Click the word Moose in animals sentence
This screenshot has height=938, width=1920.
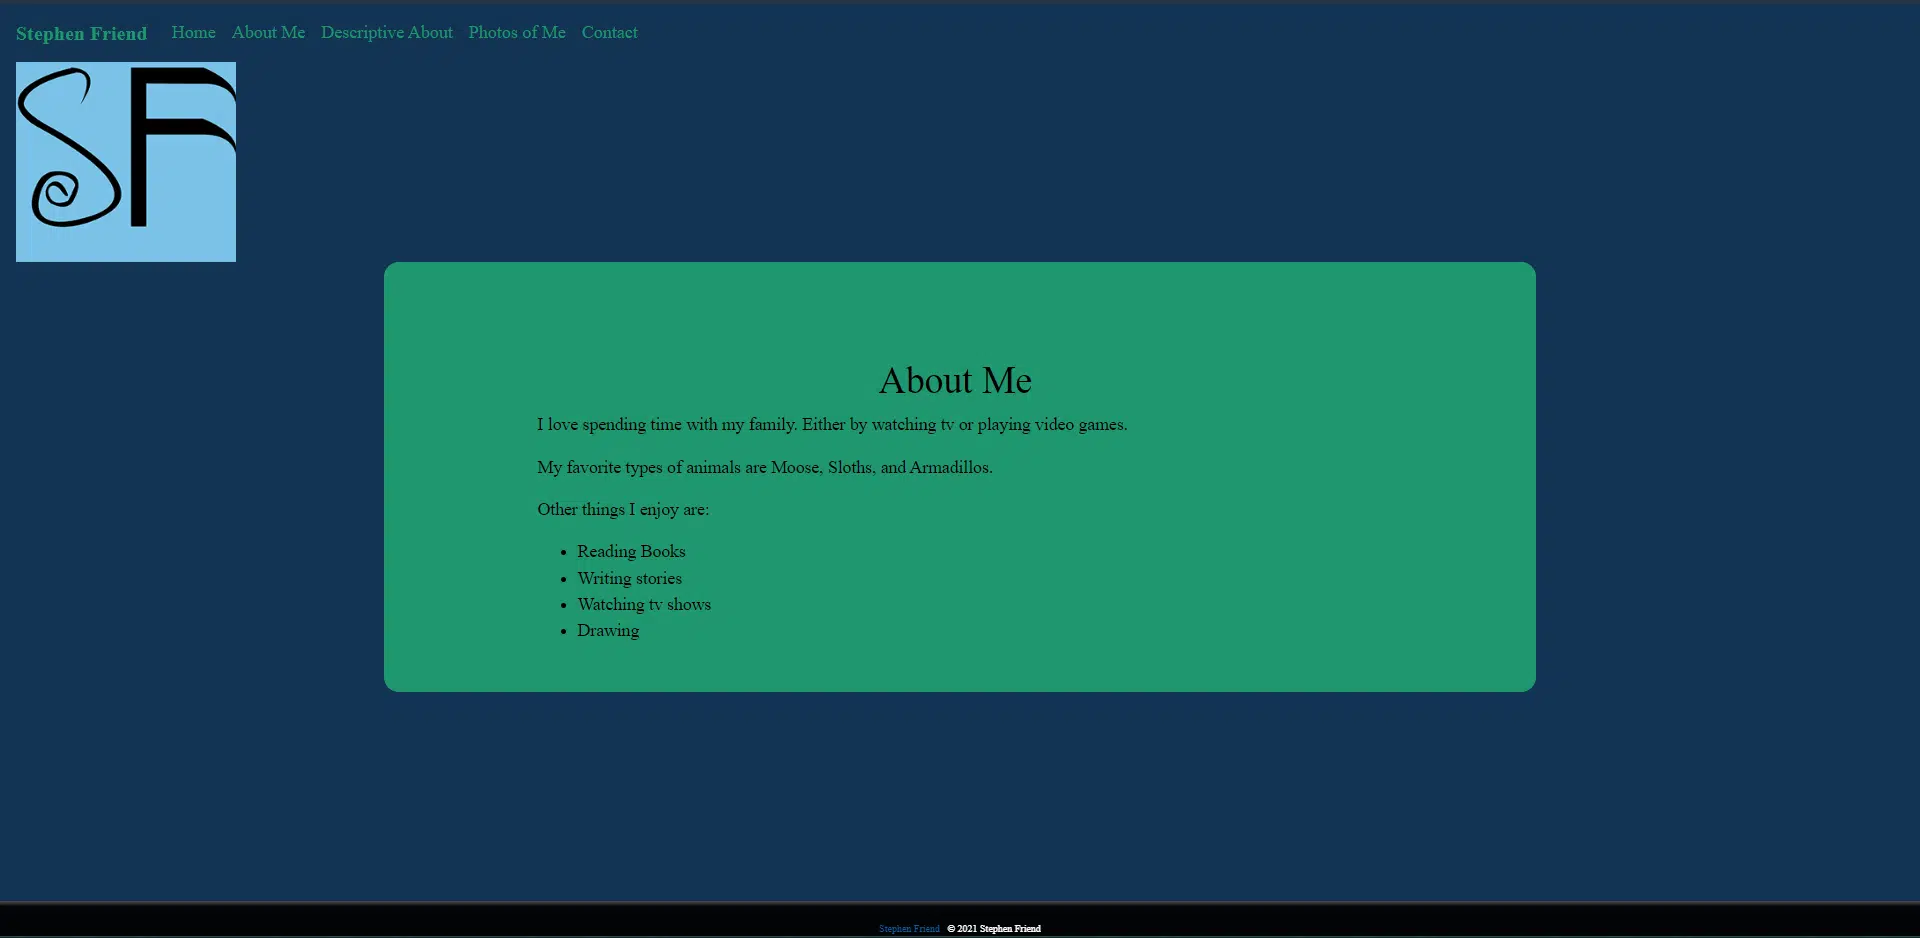(x=795, y=467)
